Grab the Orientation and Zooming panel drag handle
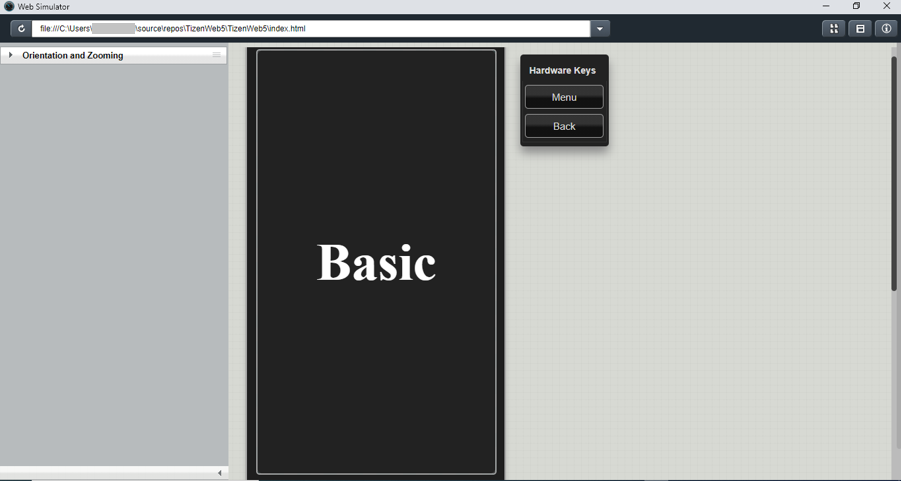 click(x=216, y=55)
